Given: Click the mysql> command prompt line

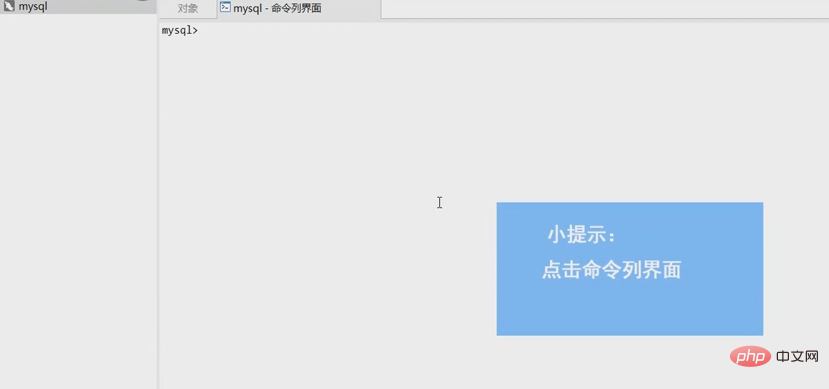Looking at the screenshot, I should pyautogui.click(x=180, y=31).
